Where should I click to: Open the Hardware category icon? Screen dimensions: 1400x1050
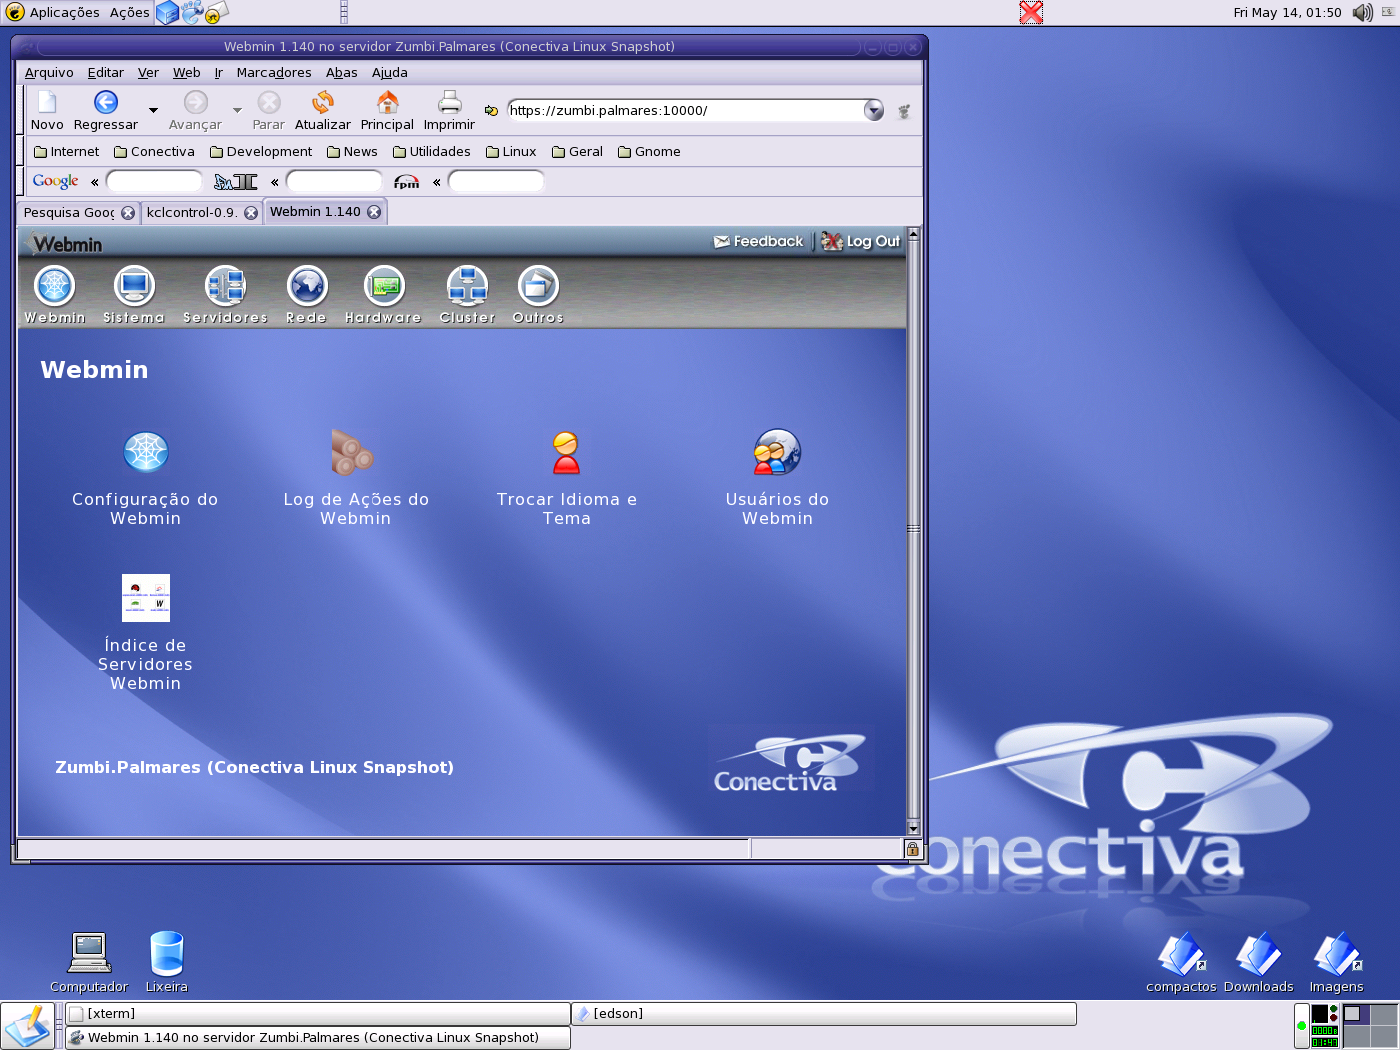pyautogui.click(x=384, y=287)
